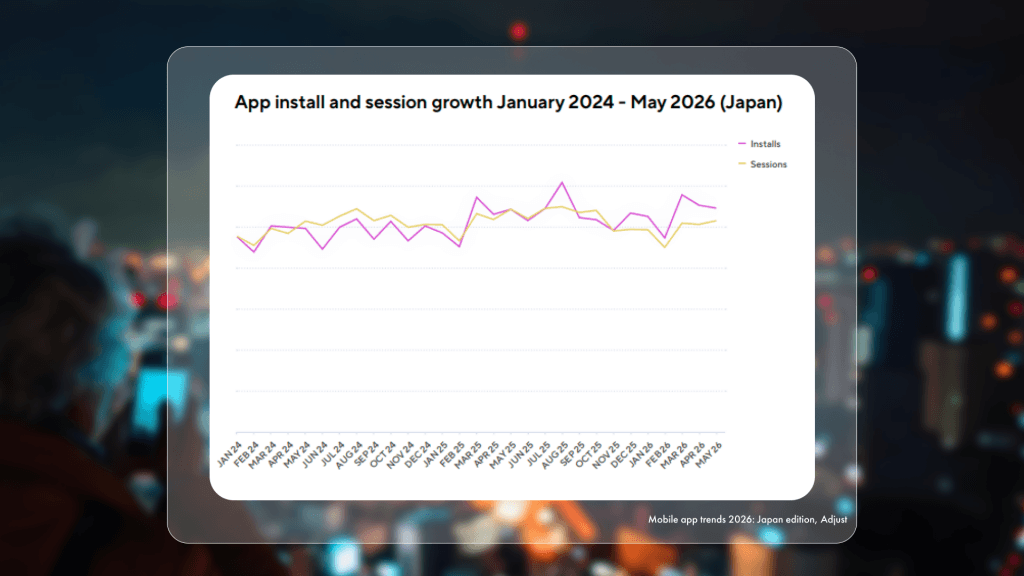Click the JAN 25 axis label

435,454
